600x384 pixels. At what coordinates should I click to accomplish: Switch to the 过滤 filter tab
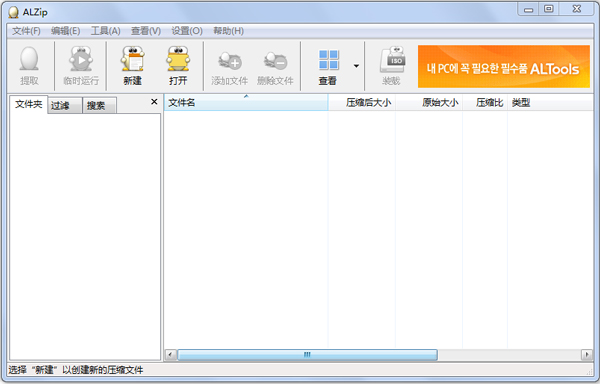pyautogui.click(x=65, y=106)
